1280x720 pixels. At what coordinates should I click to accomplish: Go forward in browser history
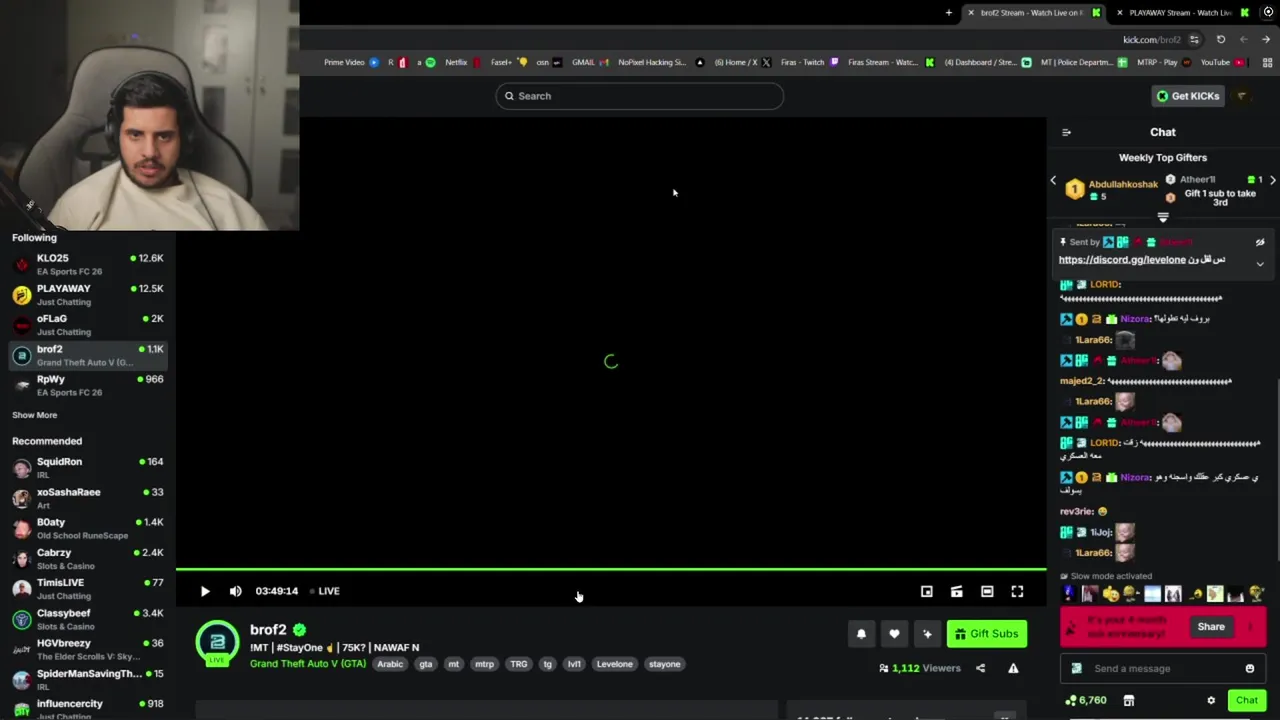click(x=1267, y=40)
